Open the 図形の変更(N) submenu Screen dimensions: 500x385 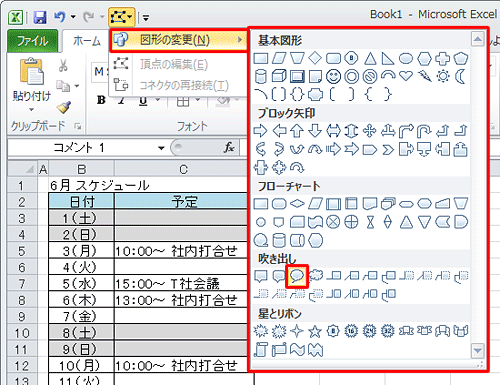[x=178, y=40]
